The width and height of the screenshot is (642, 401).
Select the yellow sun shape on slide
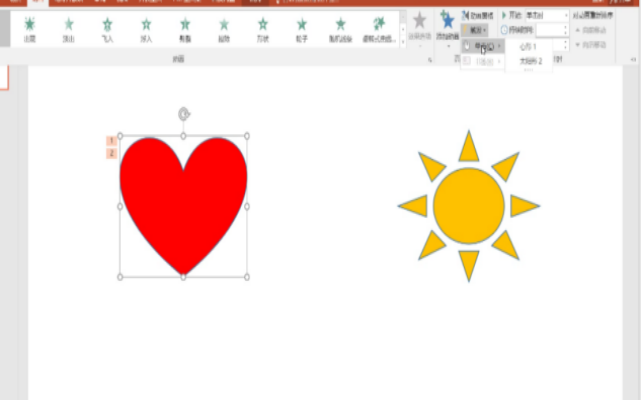[469, 206]
